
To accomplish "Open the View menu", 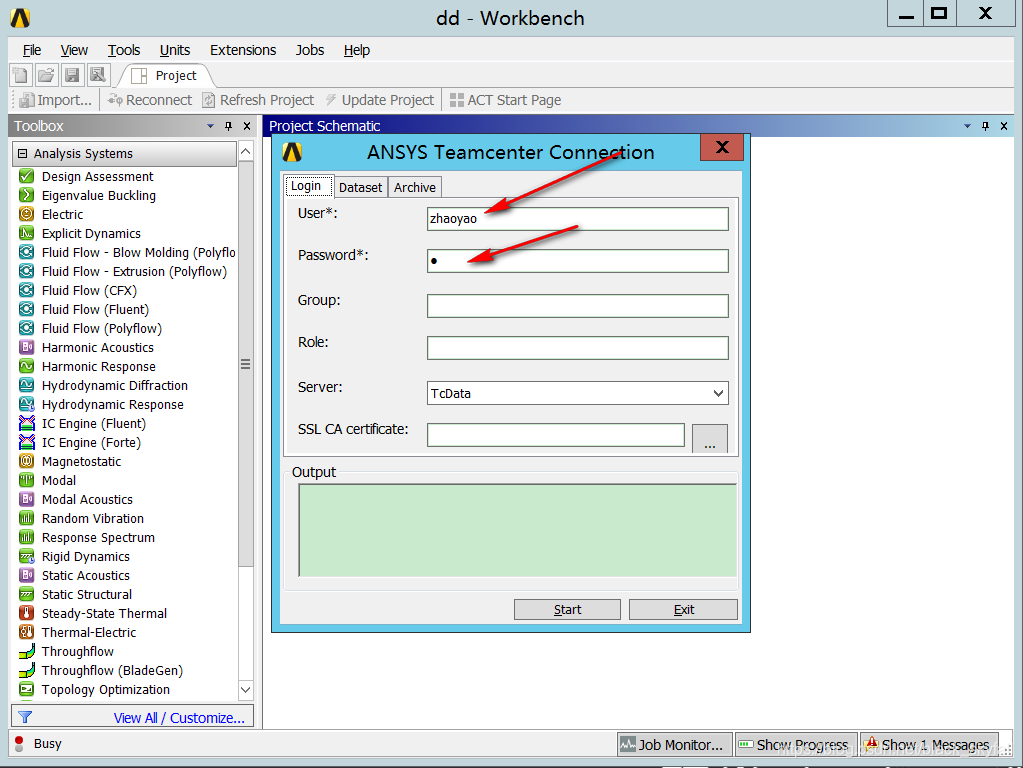I will pos(74,50).
